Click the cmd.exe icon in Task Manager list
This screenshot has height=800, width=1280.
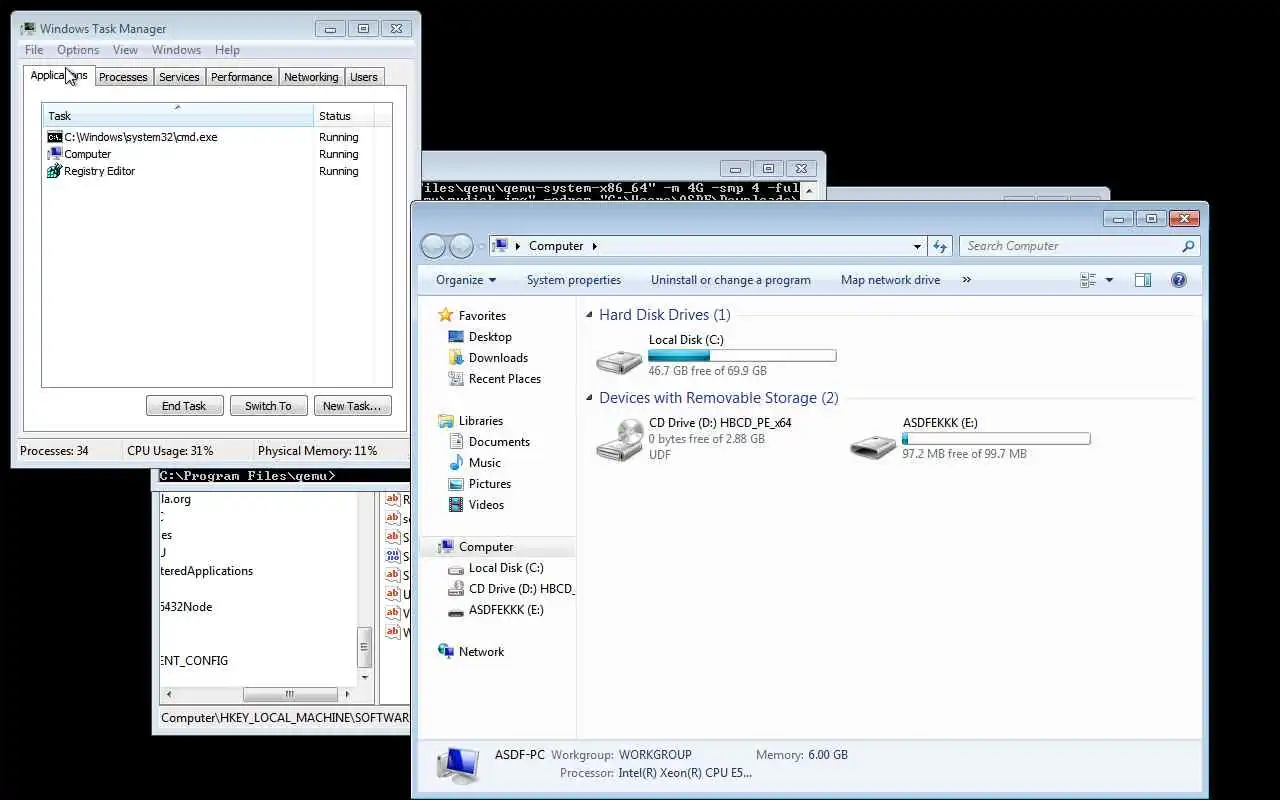pos(55,137)
